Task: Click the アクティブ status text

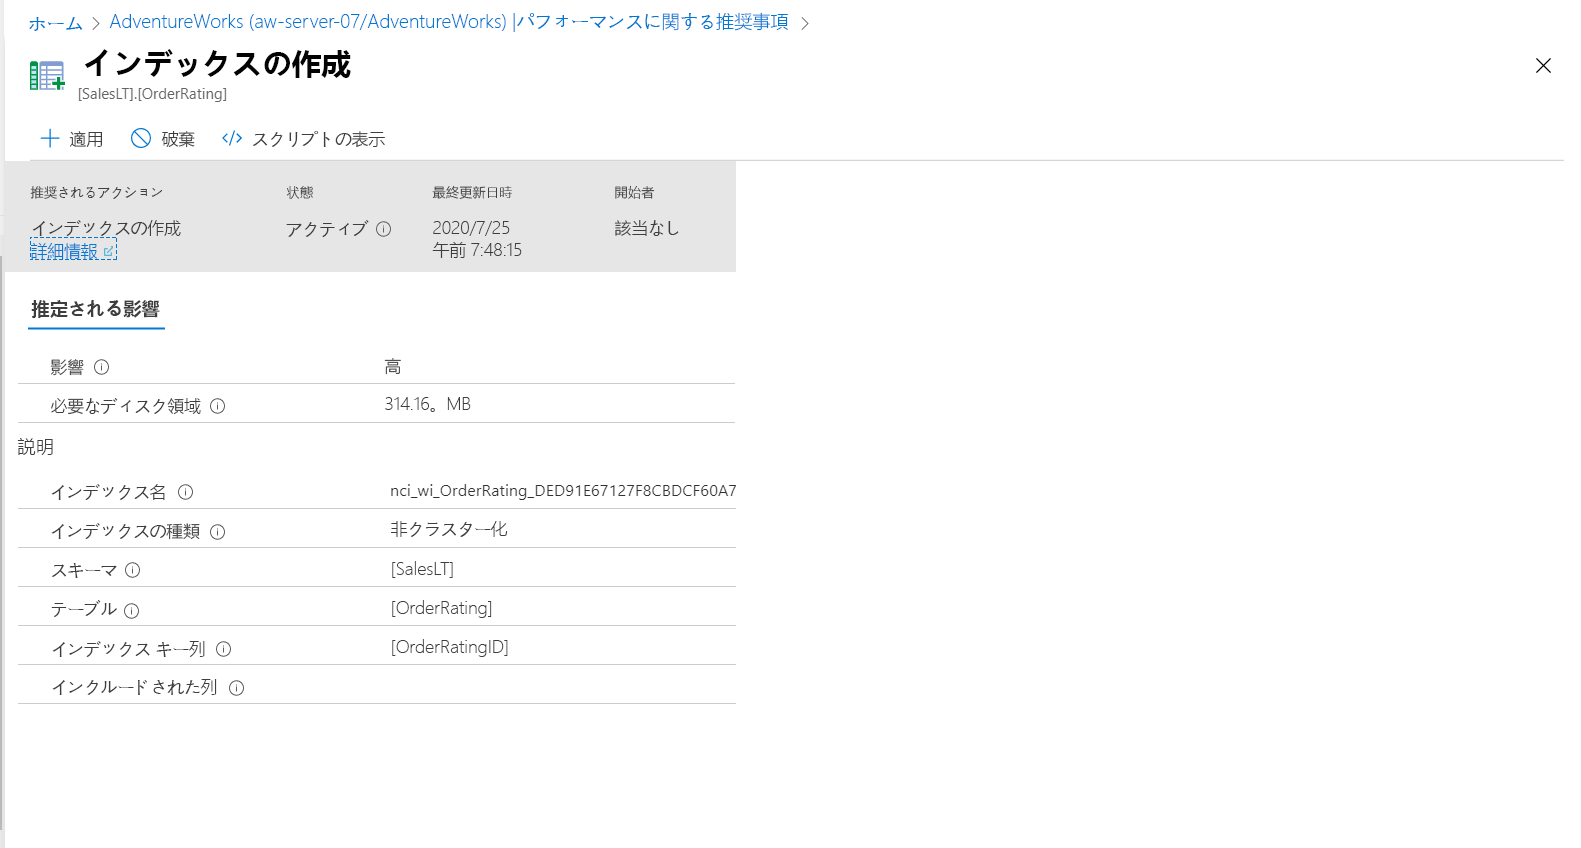Action: click(x=327, y=229)
